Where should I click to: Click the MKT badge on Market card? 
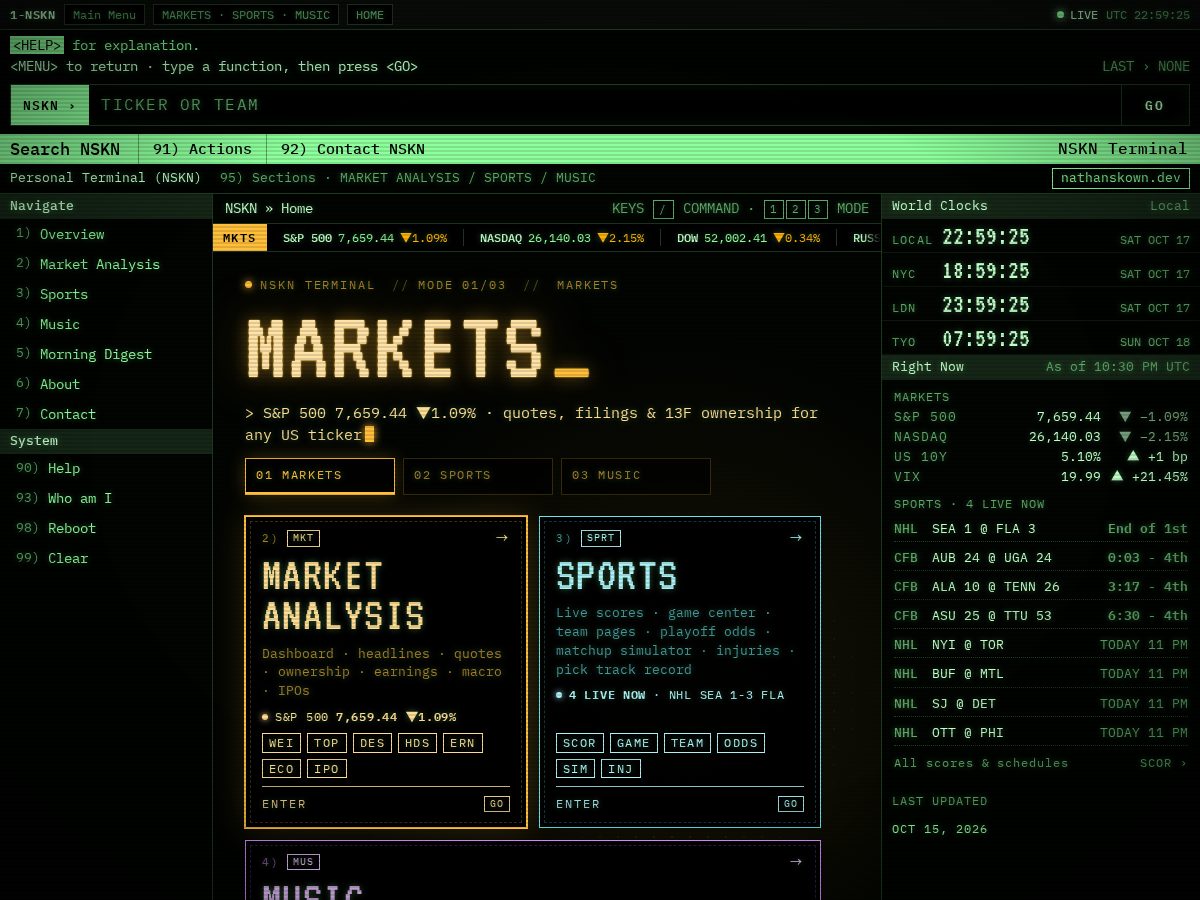[x=303, y=538]
